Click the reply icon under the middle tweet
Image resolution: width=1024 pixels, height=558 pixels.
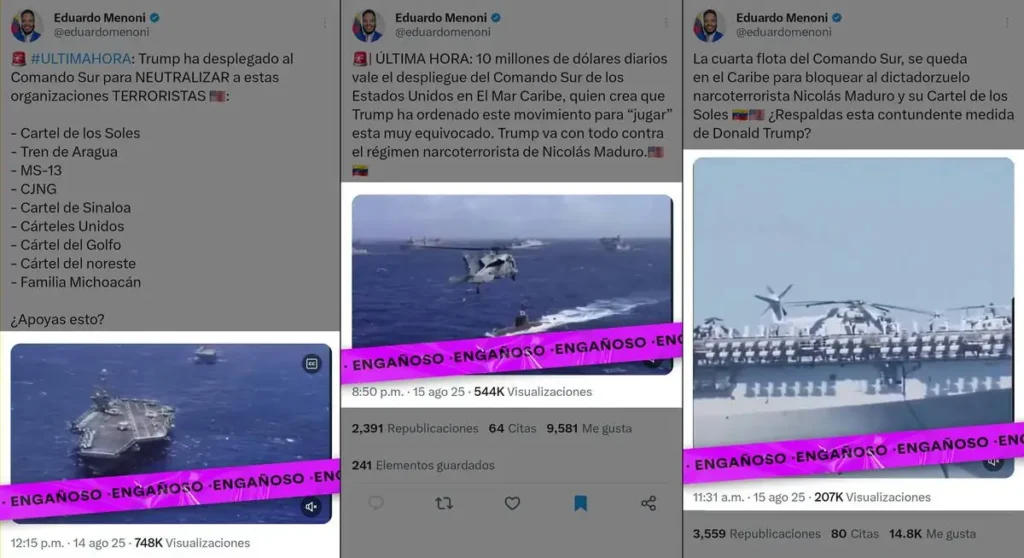point(376,502)
